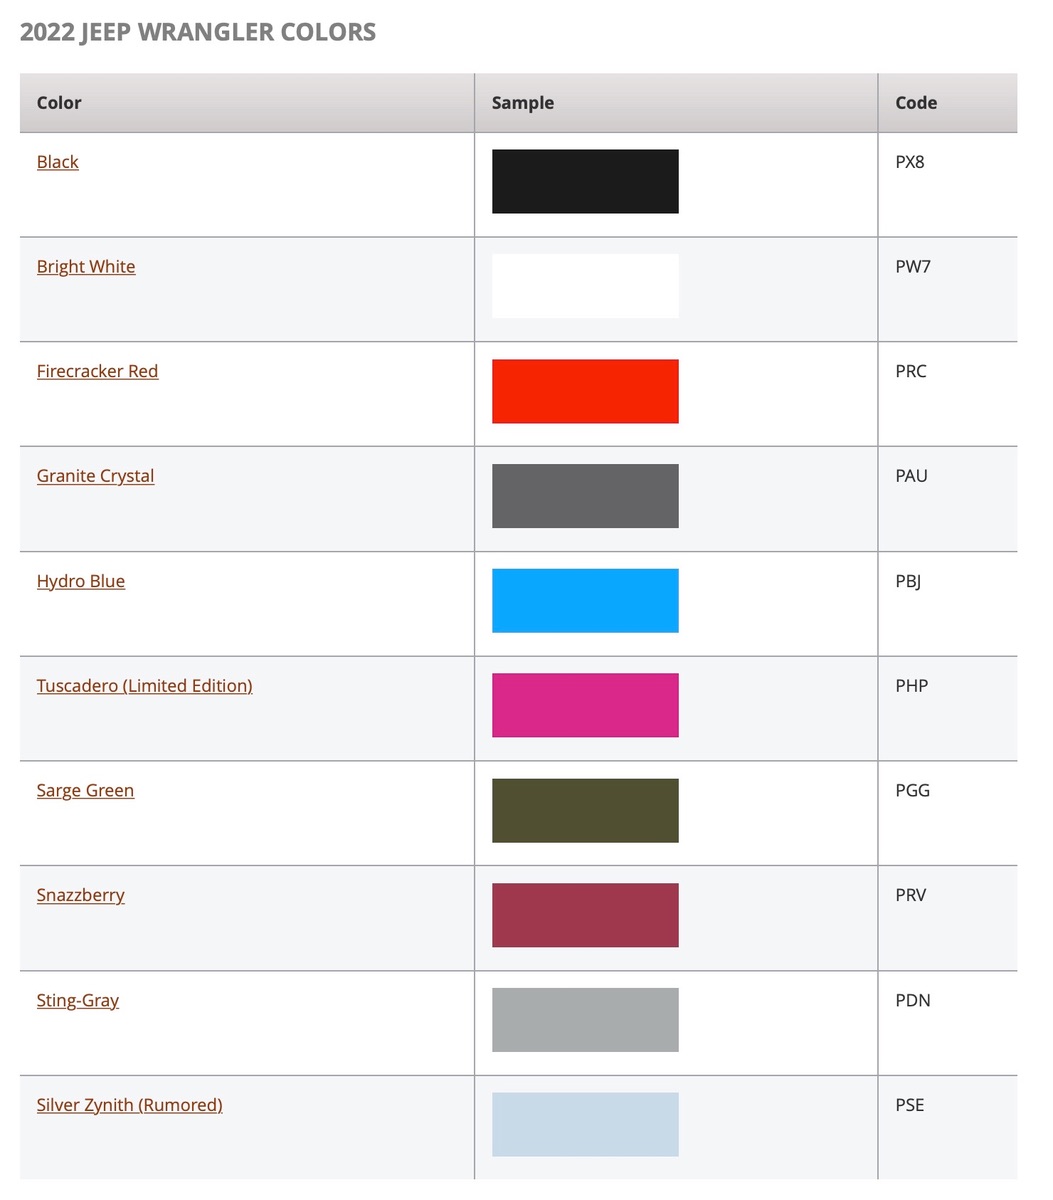Follow the Granite Crystal link
The height and width of the screenshot is (1200, 1053).
[95, 476]
